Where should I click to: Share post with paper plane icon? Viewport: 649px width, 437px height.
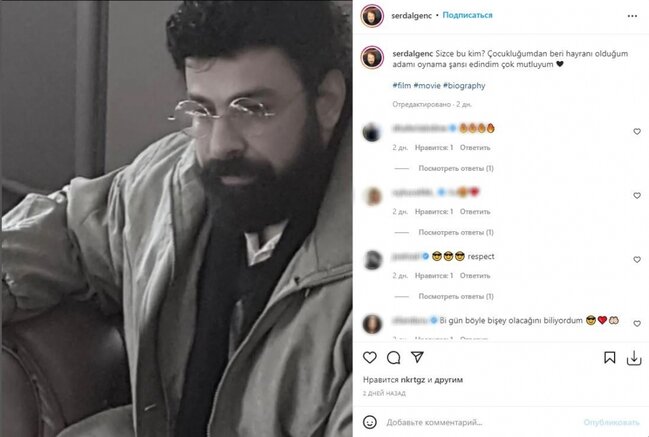click(417, 357)
